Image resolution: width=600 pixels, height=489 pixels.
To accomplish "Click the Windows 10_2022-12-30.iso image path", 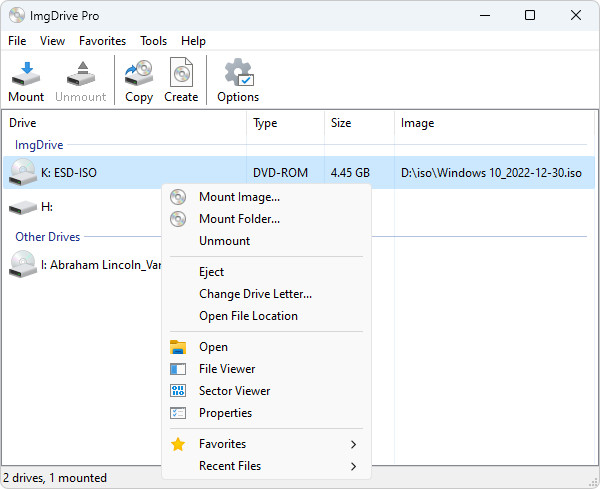I will coord(491,173).
